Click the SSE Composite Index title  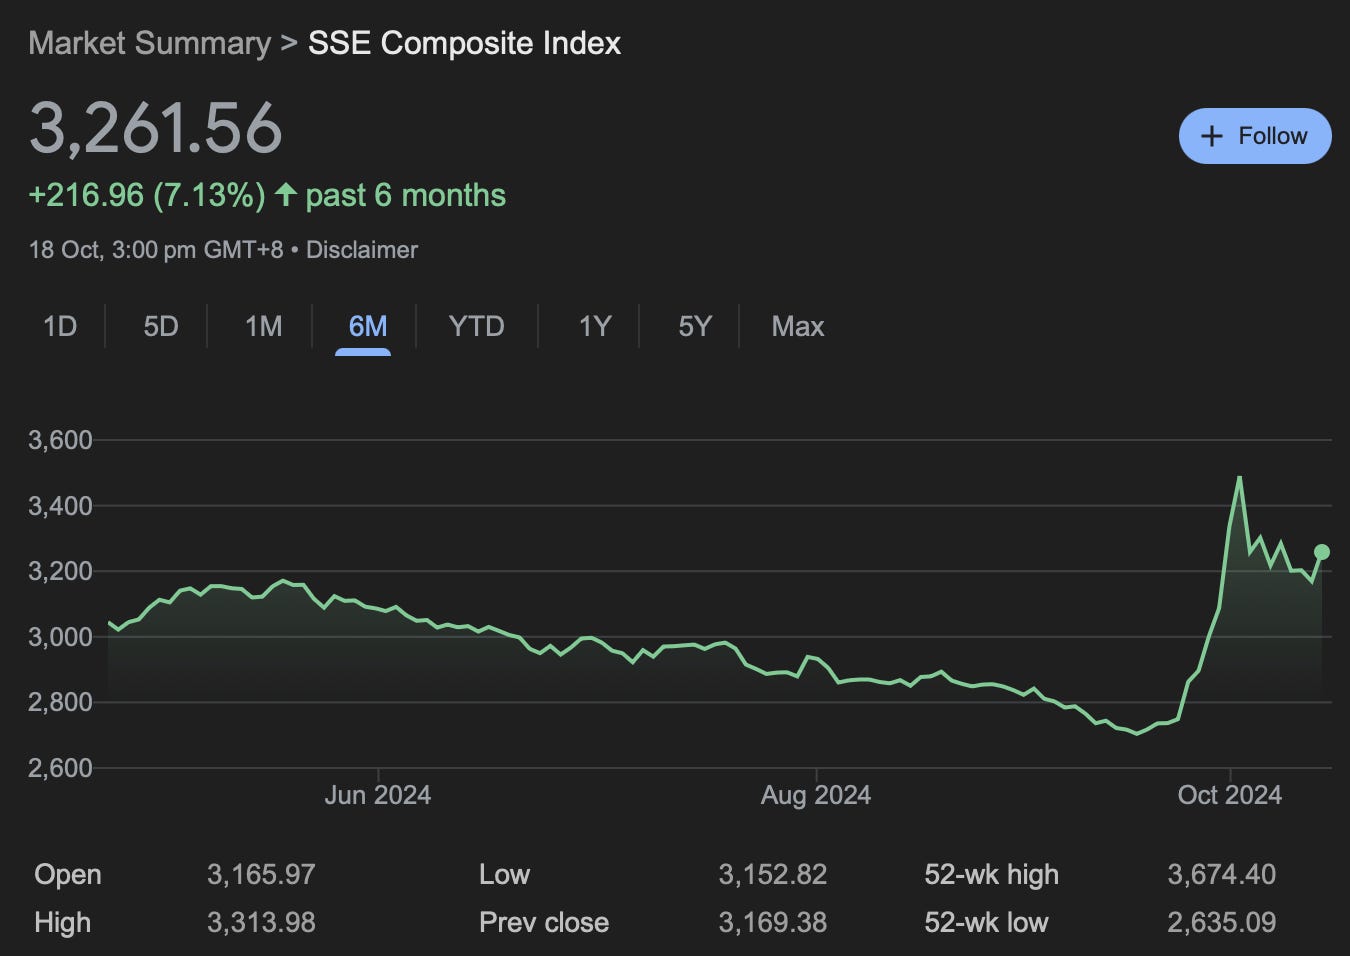tap(464, 44)
